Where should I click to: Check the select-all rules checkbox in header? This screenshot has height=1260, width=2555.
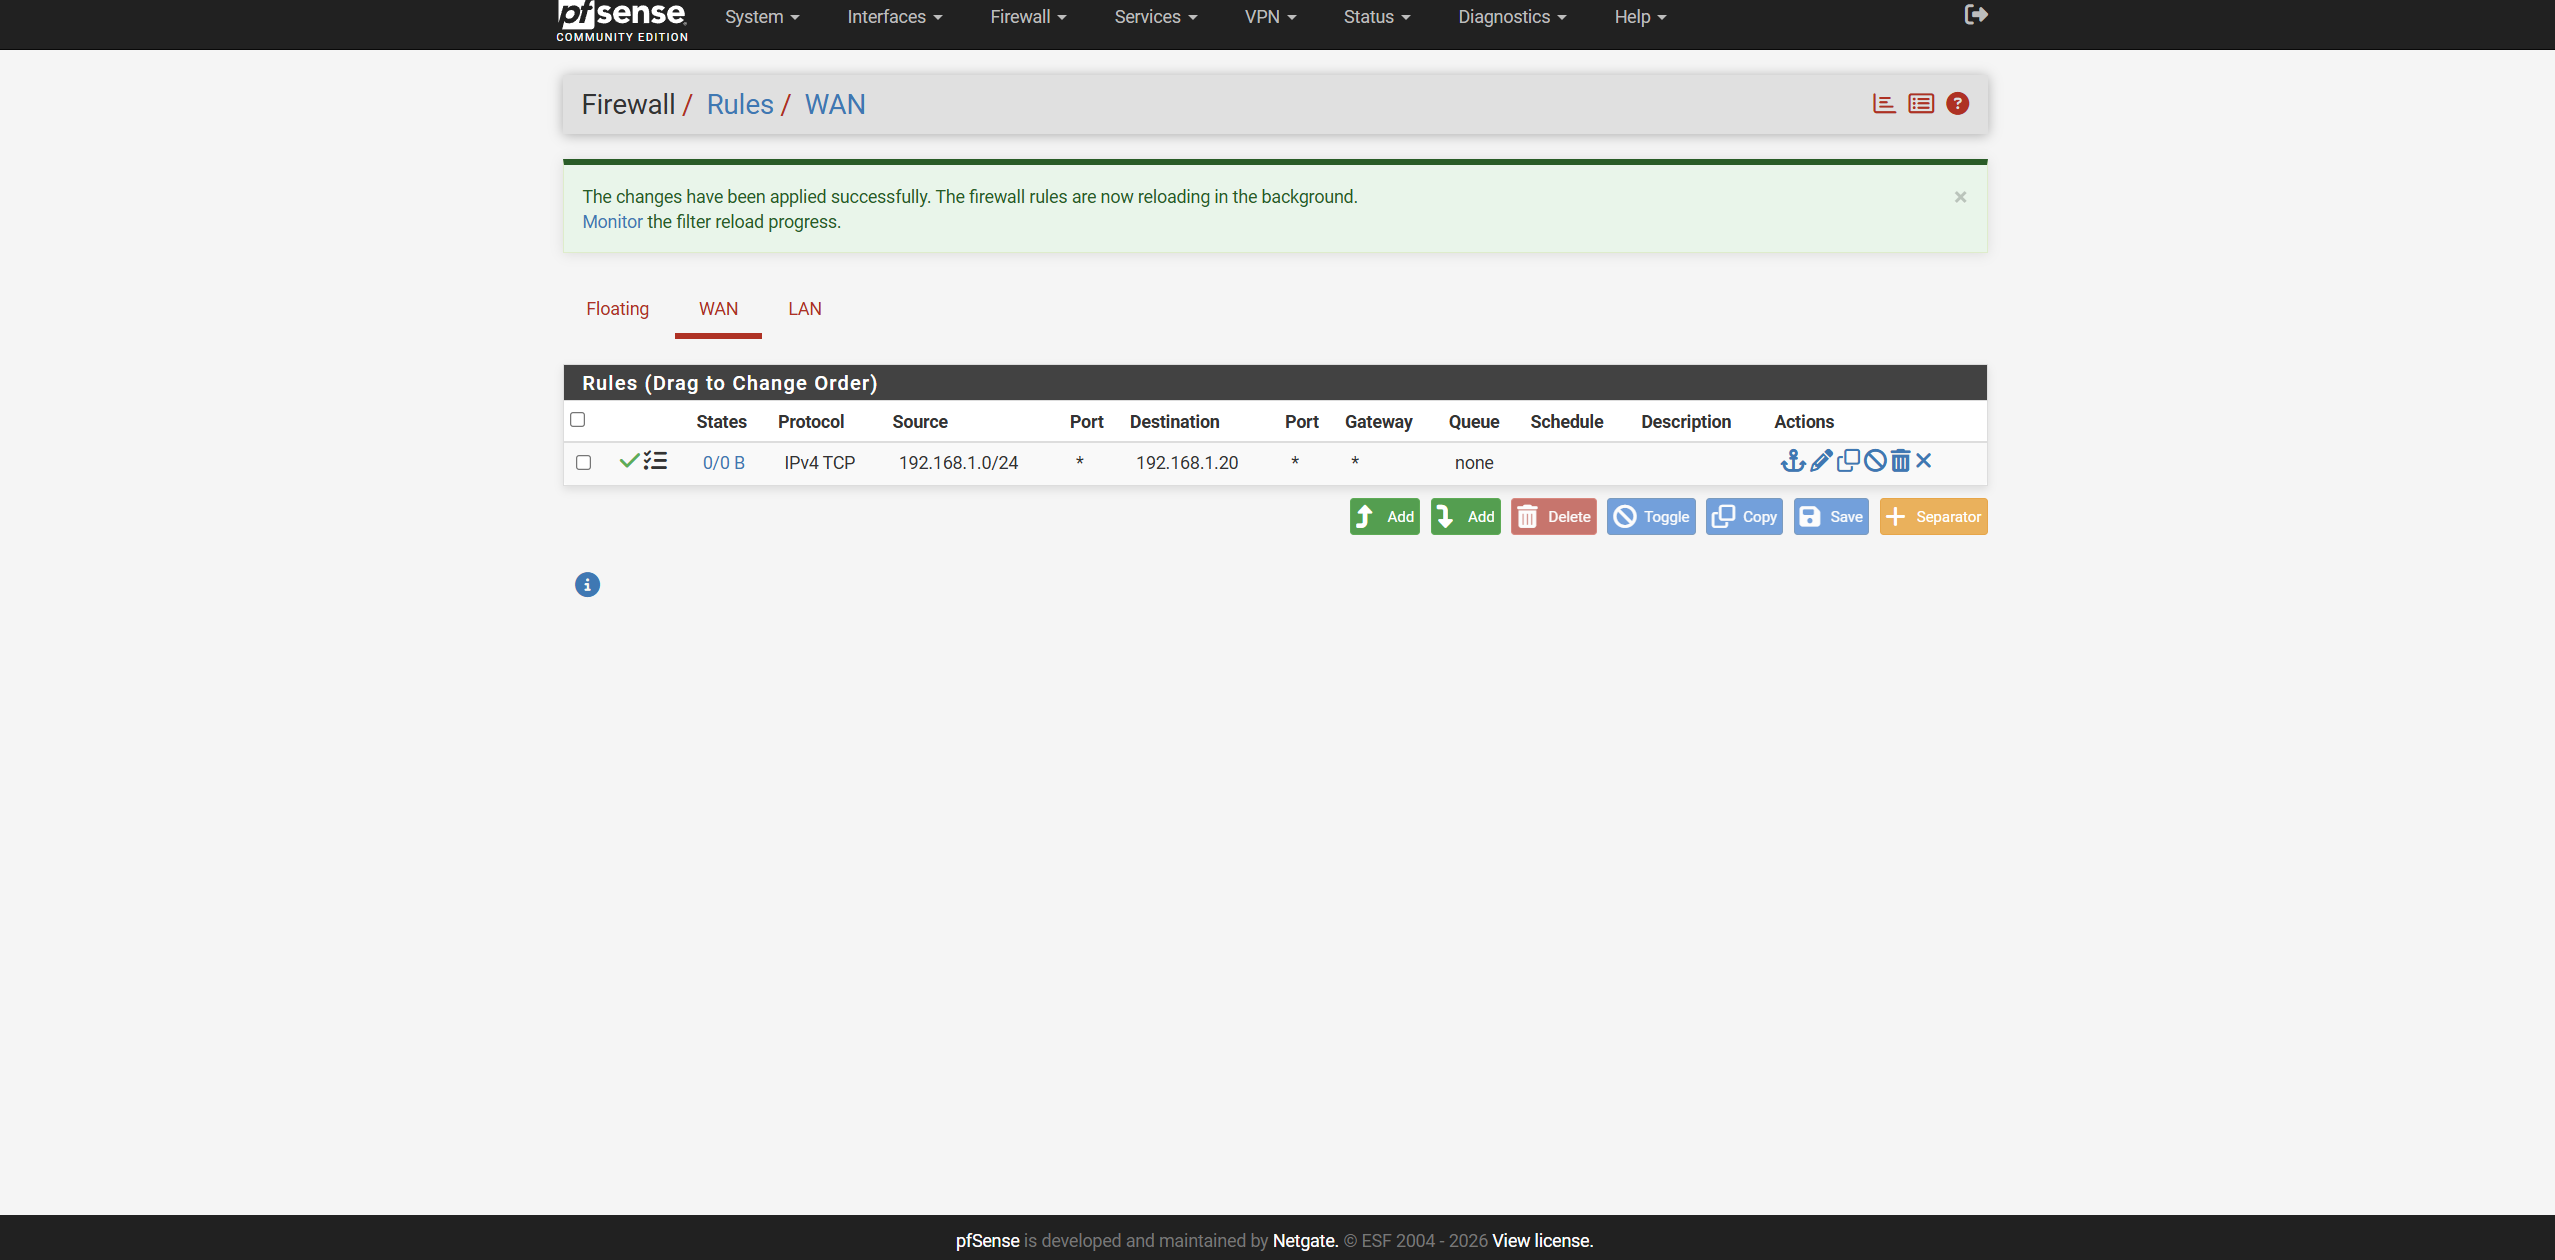click(x=577, y=420)
